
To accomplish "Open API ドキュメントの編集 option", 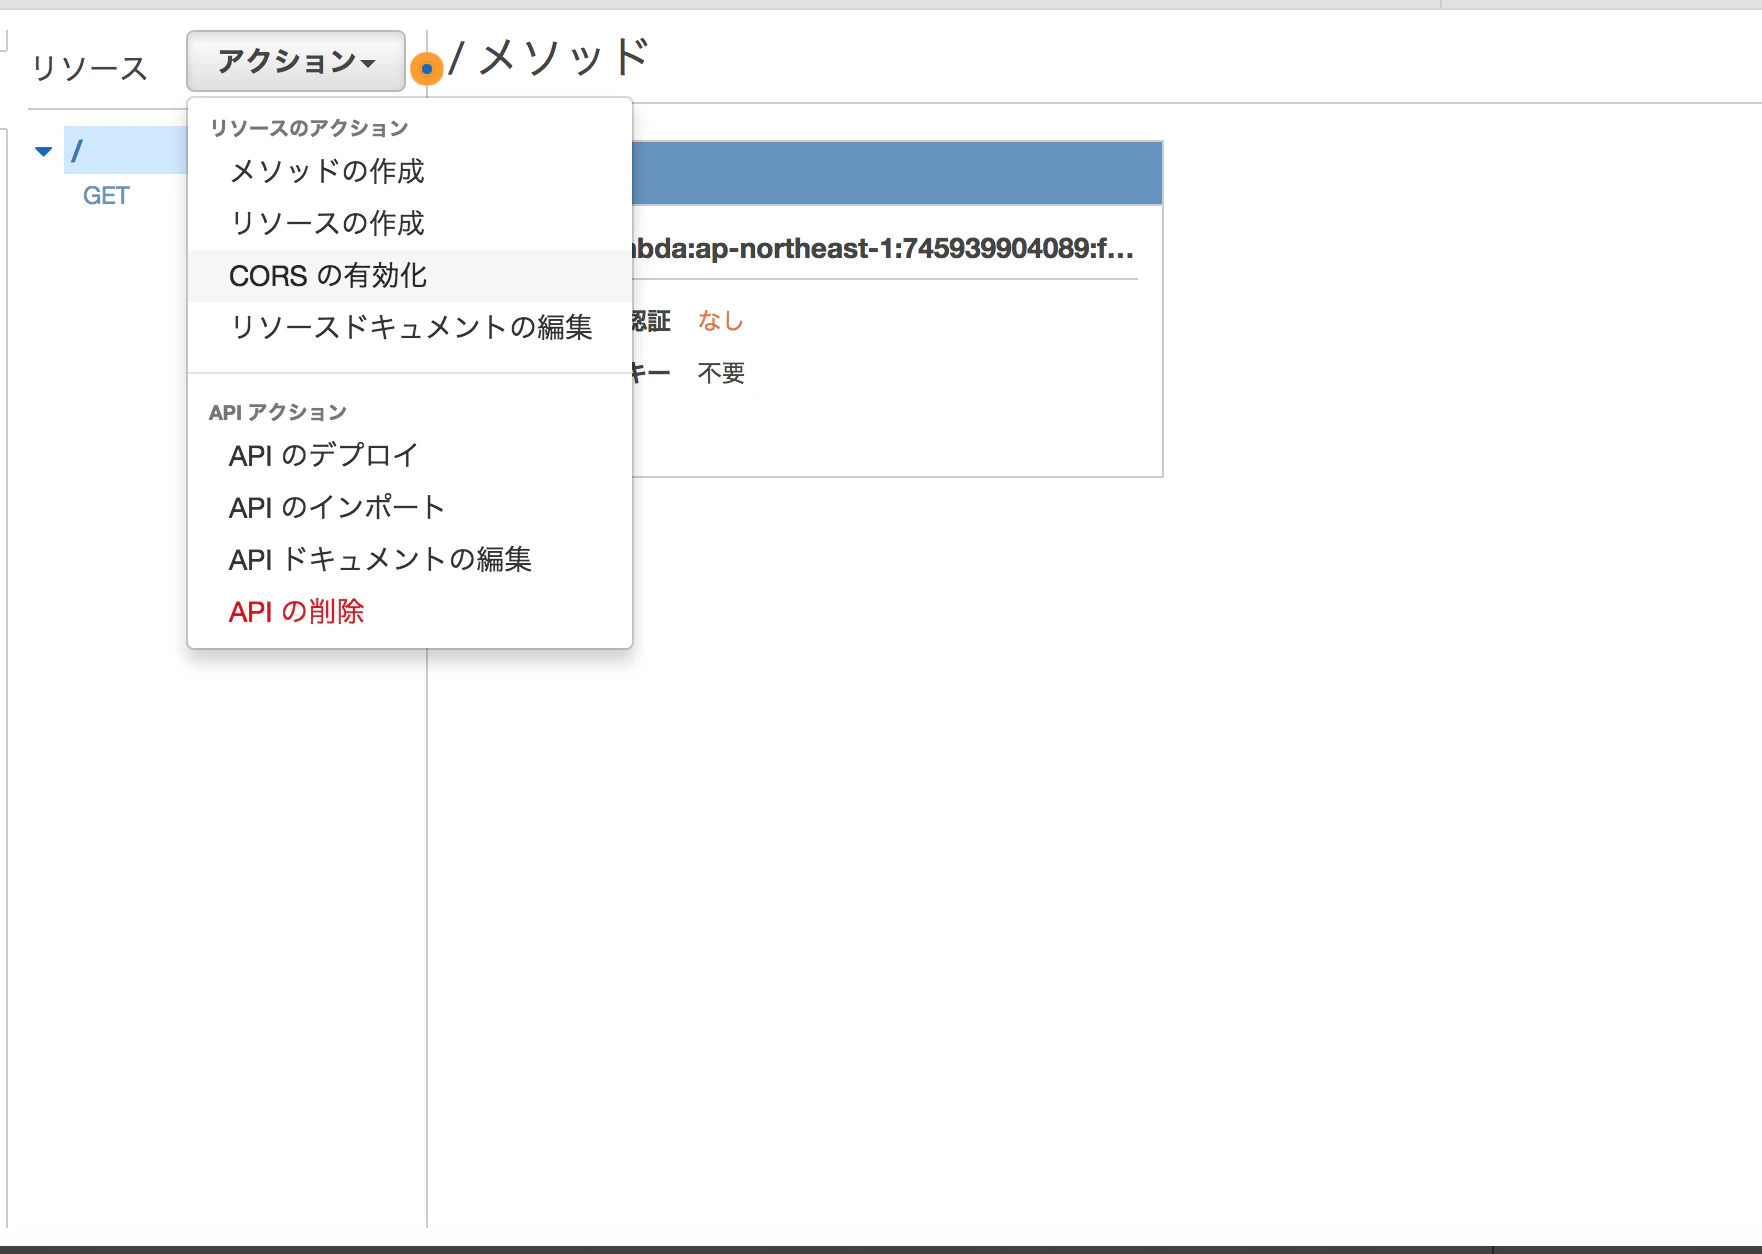I will tap(409, 559).
